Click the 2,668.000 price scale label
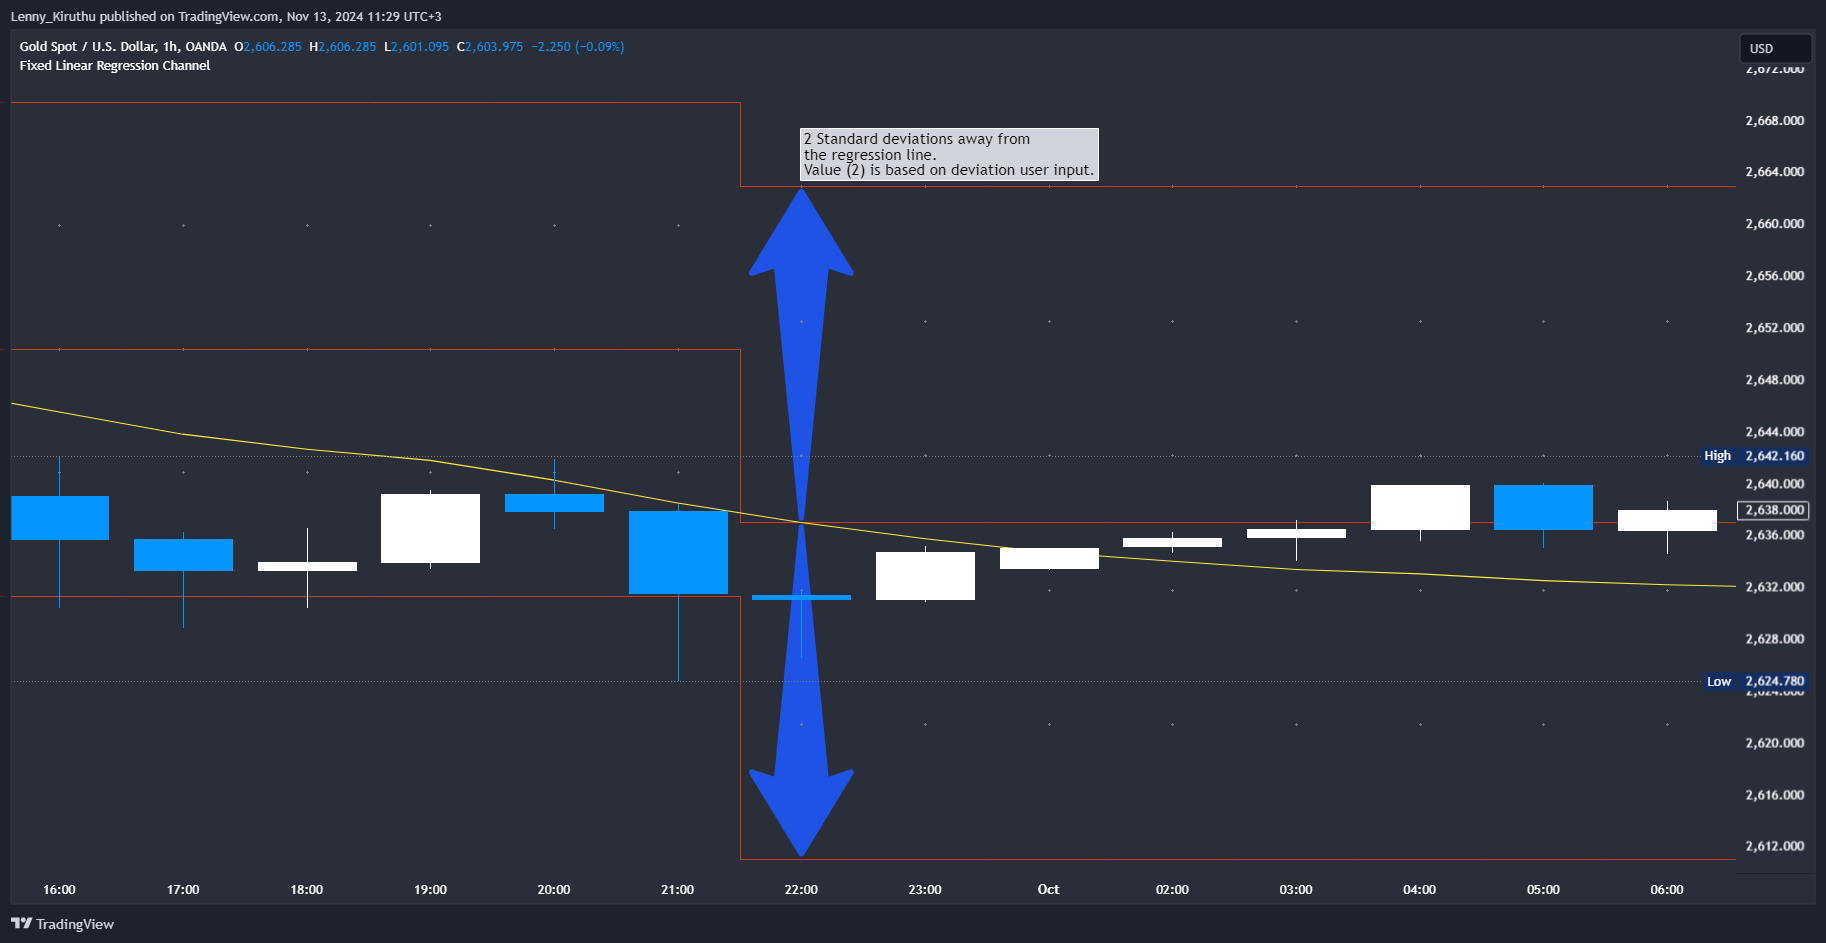 point(1774,120)
